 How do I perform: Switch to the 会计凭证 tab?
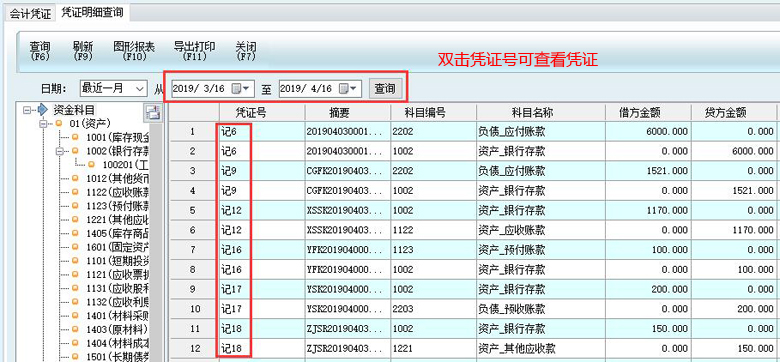click(30, 13)
